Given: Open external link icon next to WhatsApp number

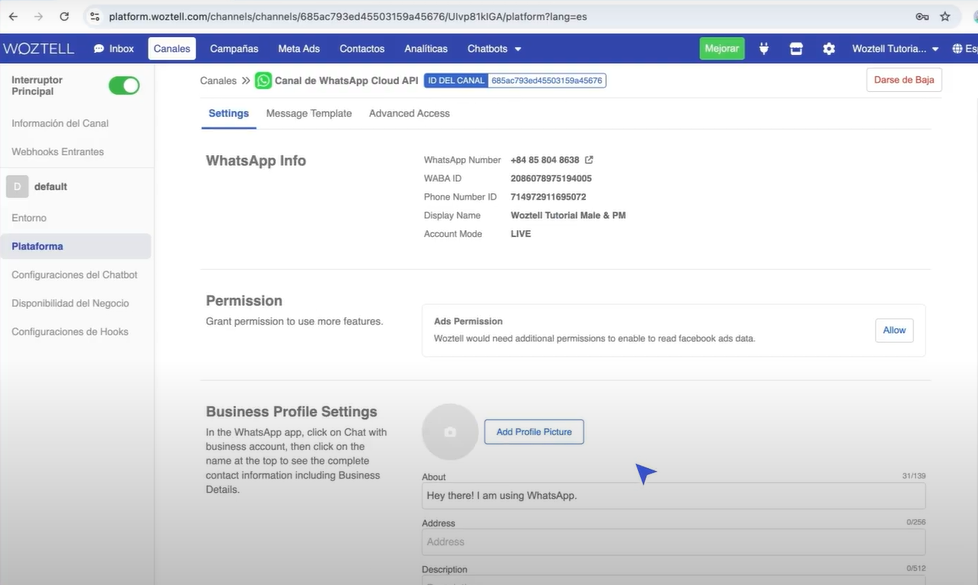Looking at the screenshot, I should point(589,160).
